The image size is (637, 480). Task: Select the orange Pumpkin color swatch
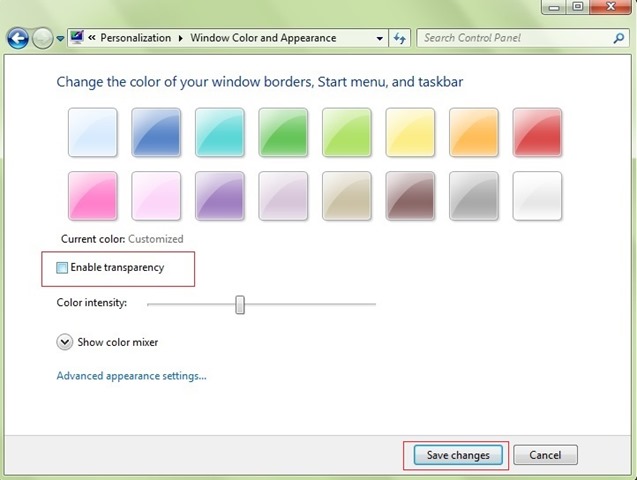pos(474,132)
